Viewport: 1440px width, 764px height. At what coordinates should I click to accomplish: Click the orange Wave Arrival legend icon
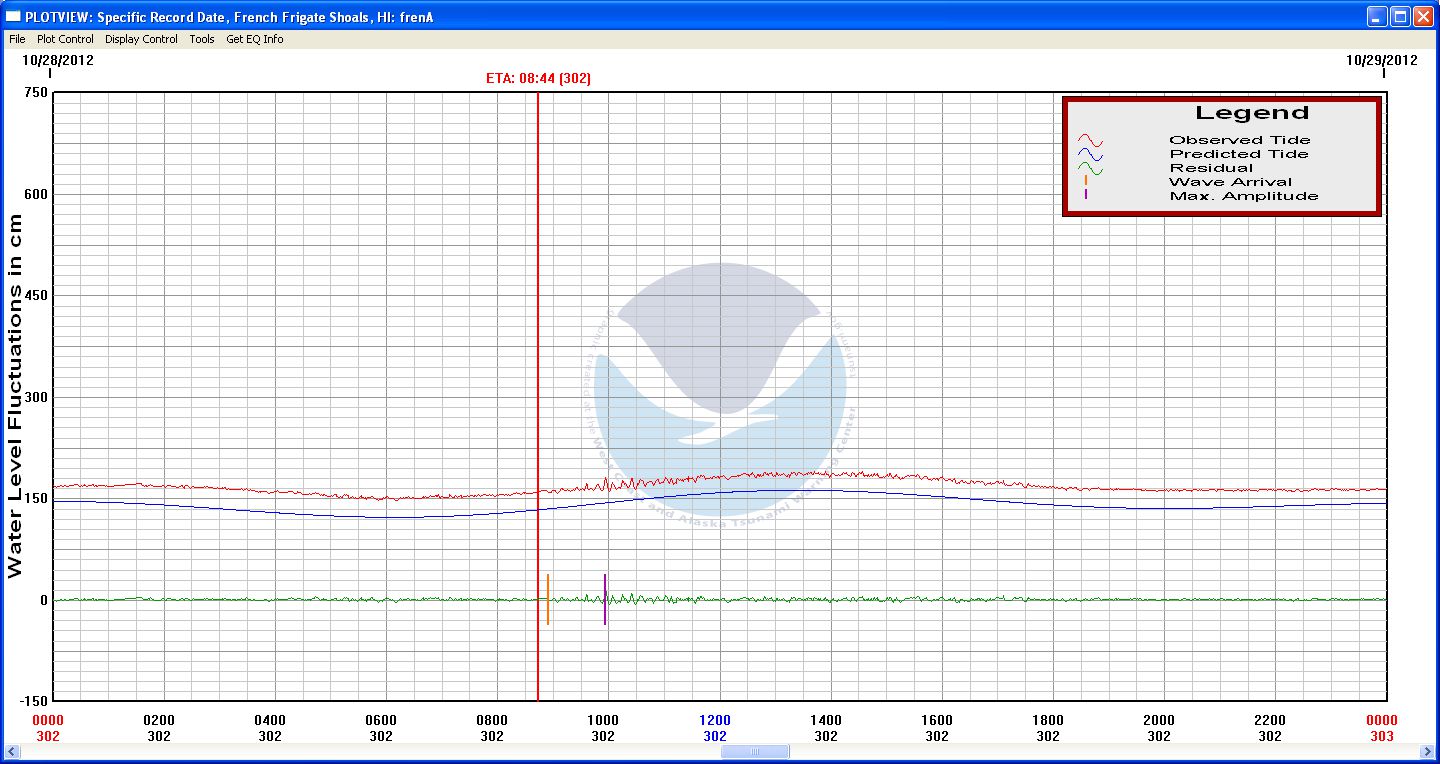point(1086,181)
